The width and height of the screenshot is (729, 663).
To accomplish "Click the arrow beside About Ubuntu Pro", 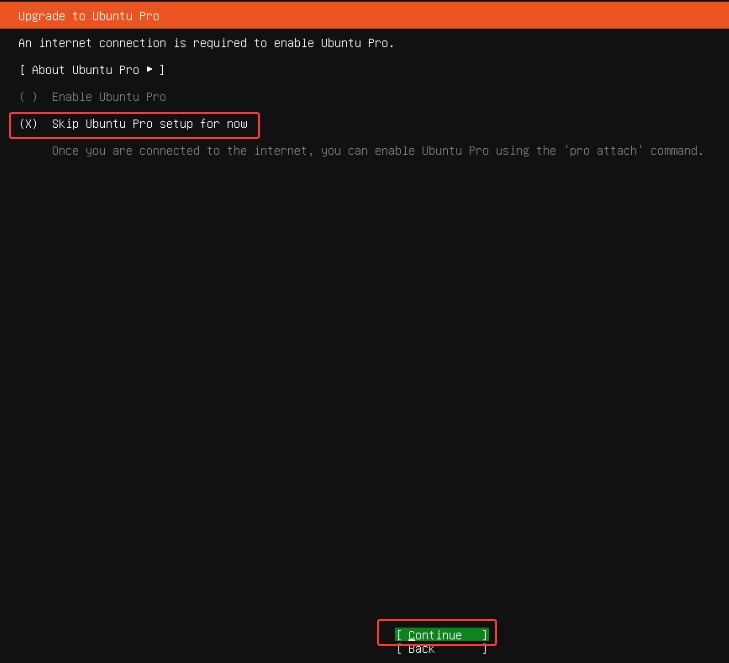I will click(x=150, y=70).
